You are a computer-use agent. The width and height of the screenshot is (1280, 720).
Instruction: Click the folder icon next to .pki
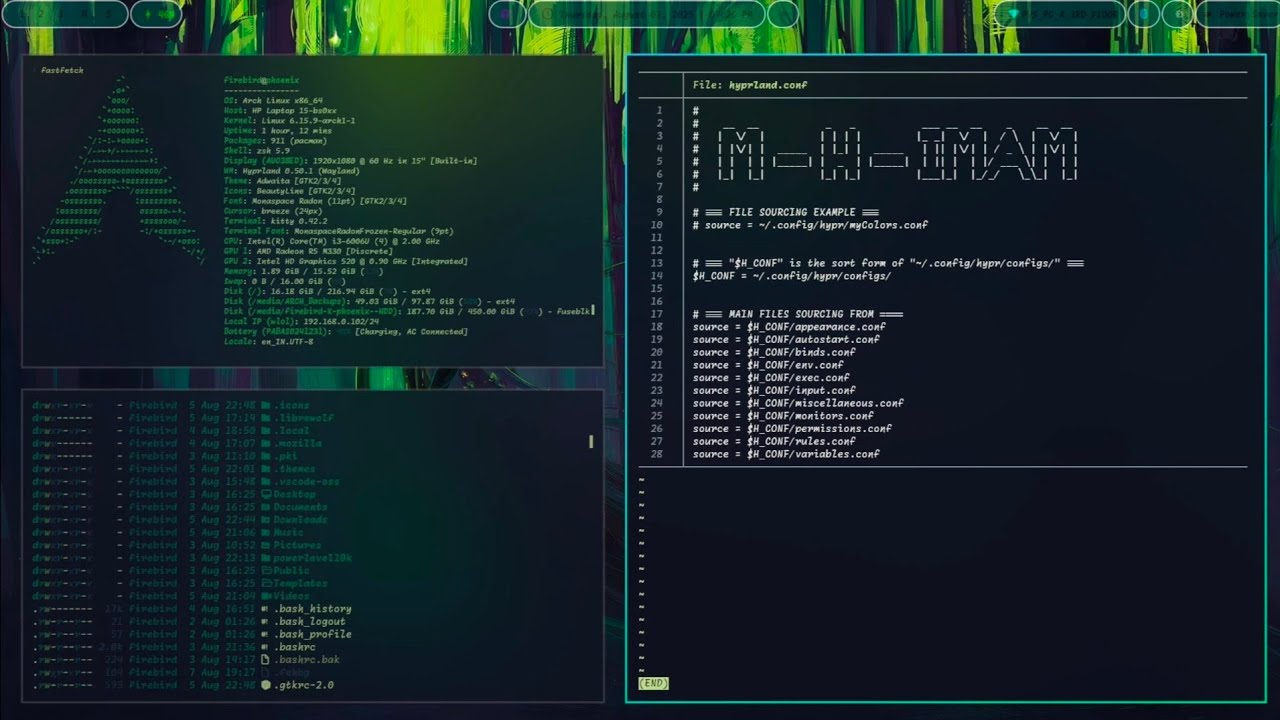click(x=266, y=456)
